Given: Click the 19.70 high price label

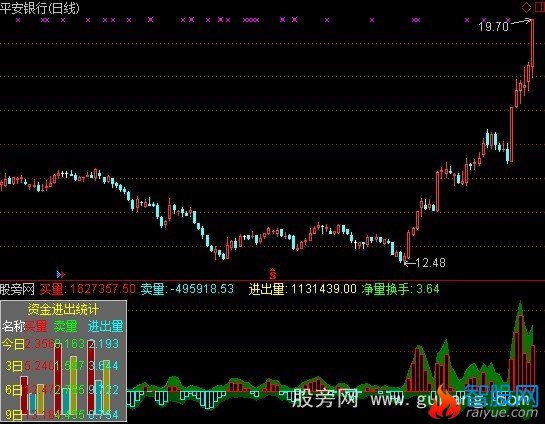Looking at the screenshot, I should [494, 26].
